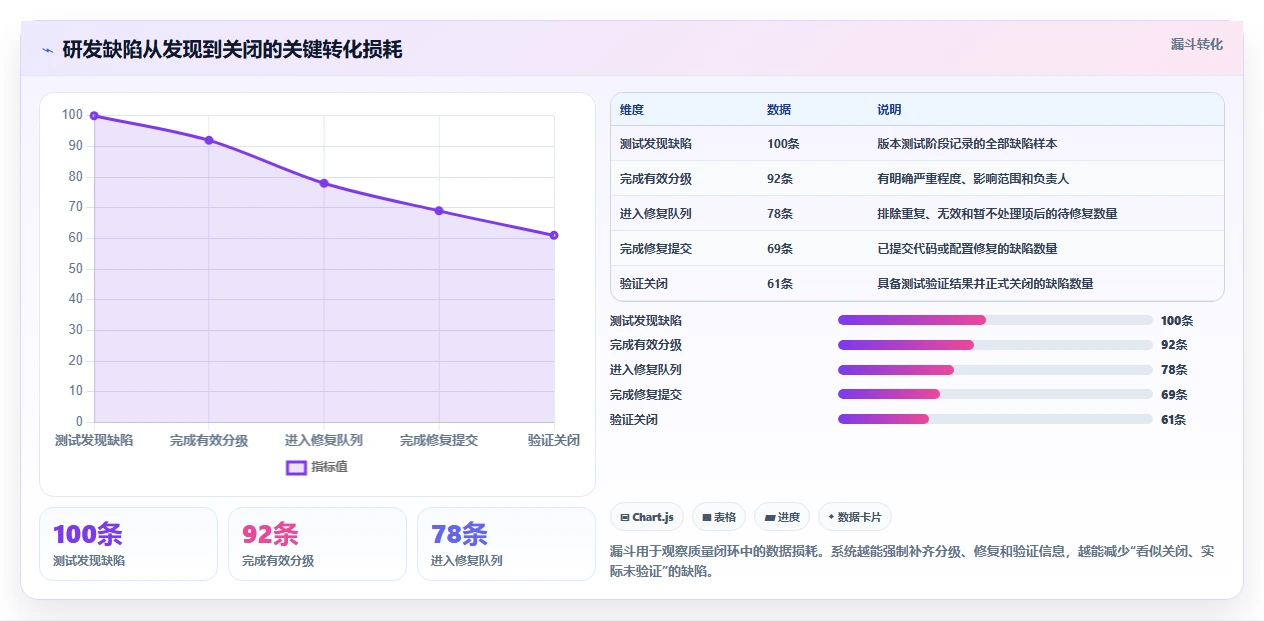1264x621 pixels.
Task: Click the 验证关闭 x-axis label on chart
Action: 554,440
